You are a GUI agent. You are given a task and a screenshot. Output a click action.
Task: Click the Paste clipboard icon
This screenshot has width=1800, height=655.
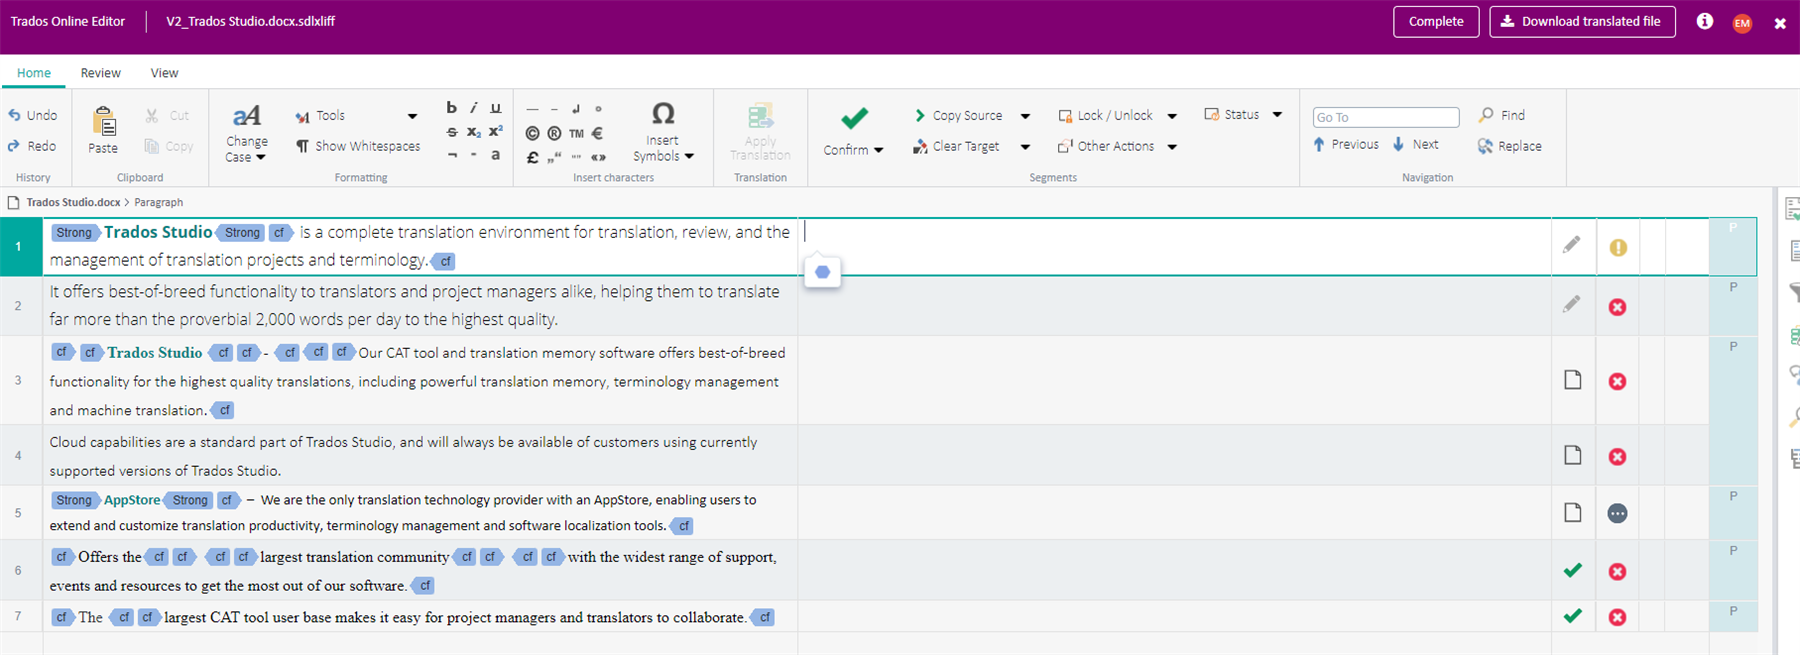pyautogui.click(x=103, y=122)
